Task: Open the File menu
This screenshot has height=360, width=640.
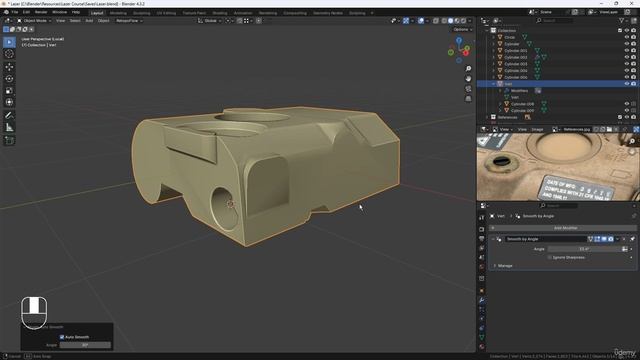Action: pos(15,12)
